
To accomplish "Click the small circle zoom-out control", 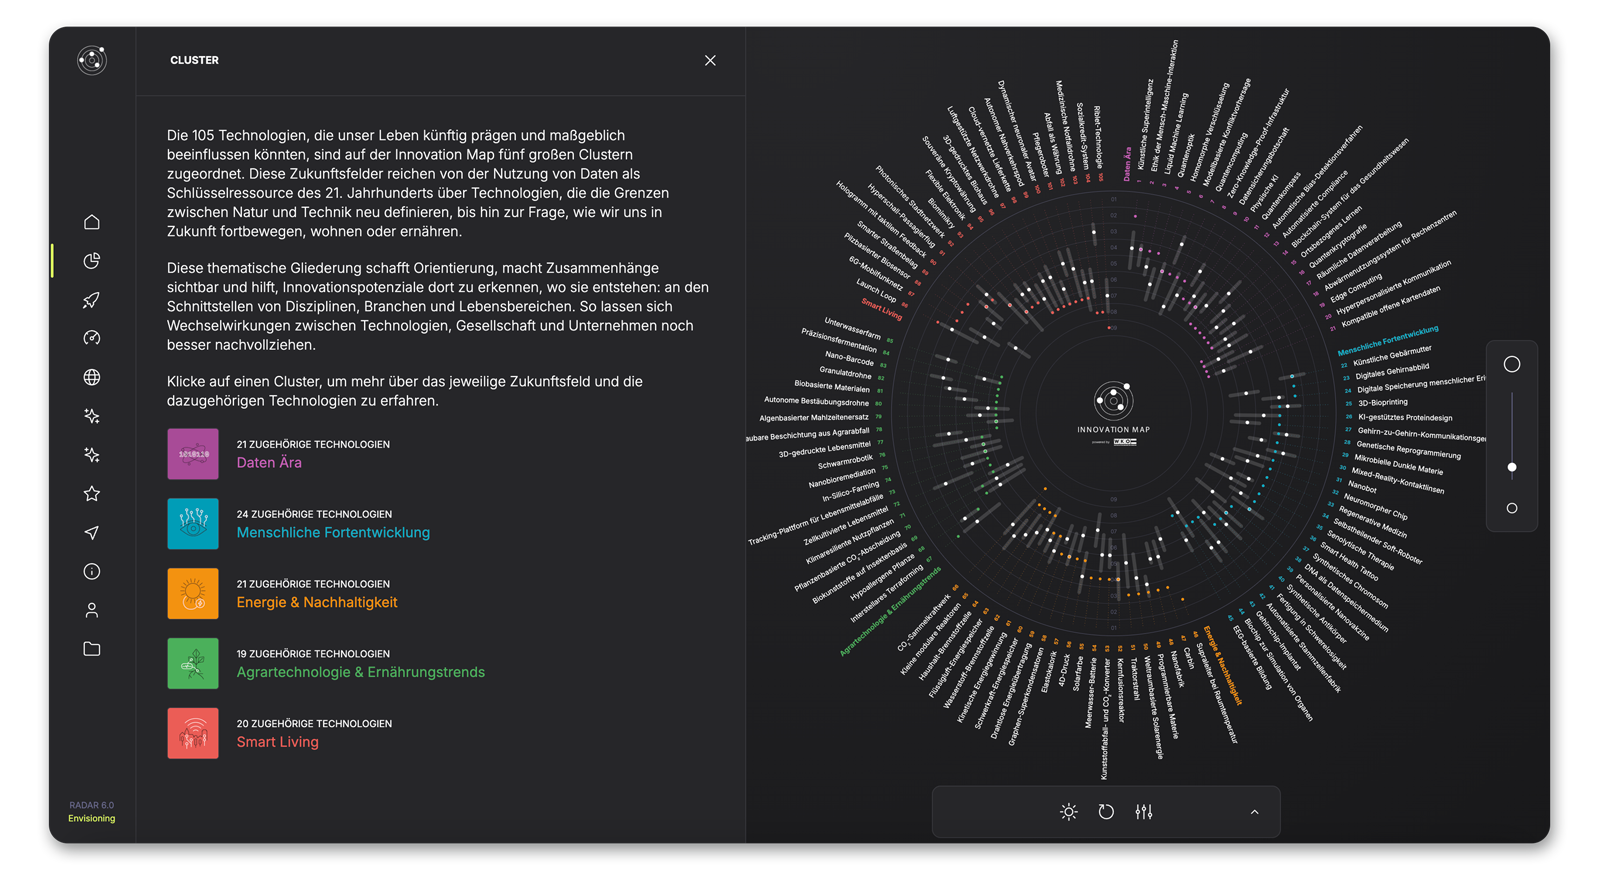I will pos(1512,508).
